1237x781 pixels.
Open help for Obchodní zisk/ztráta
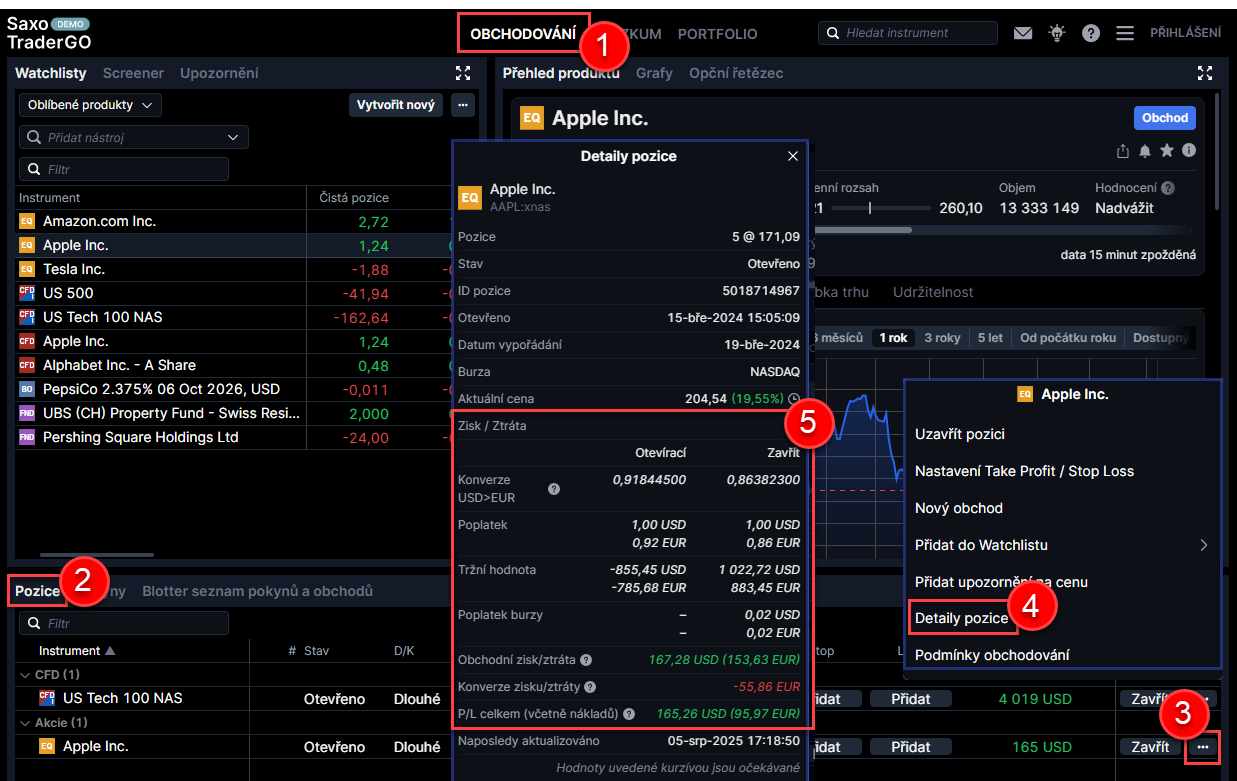point(586,660)
